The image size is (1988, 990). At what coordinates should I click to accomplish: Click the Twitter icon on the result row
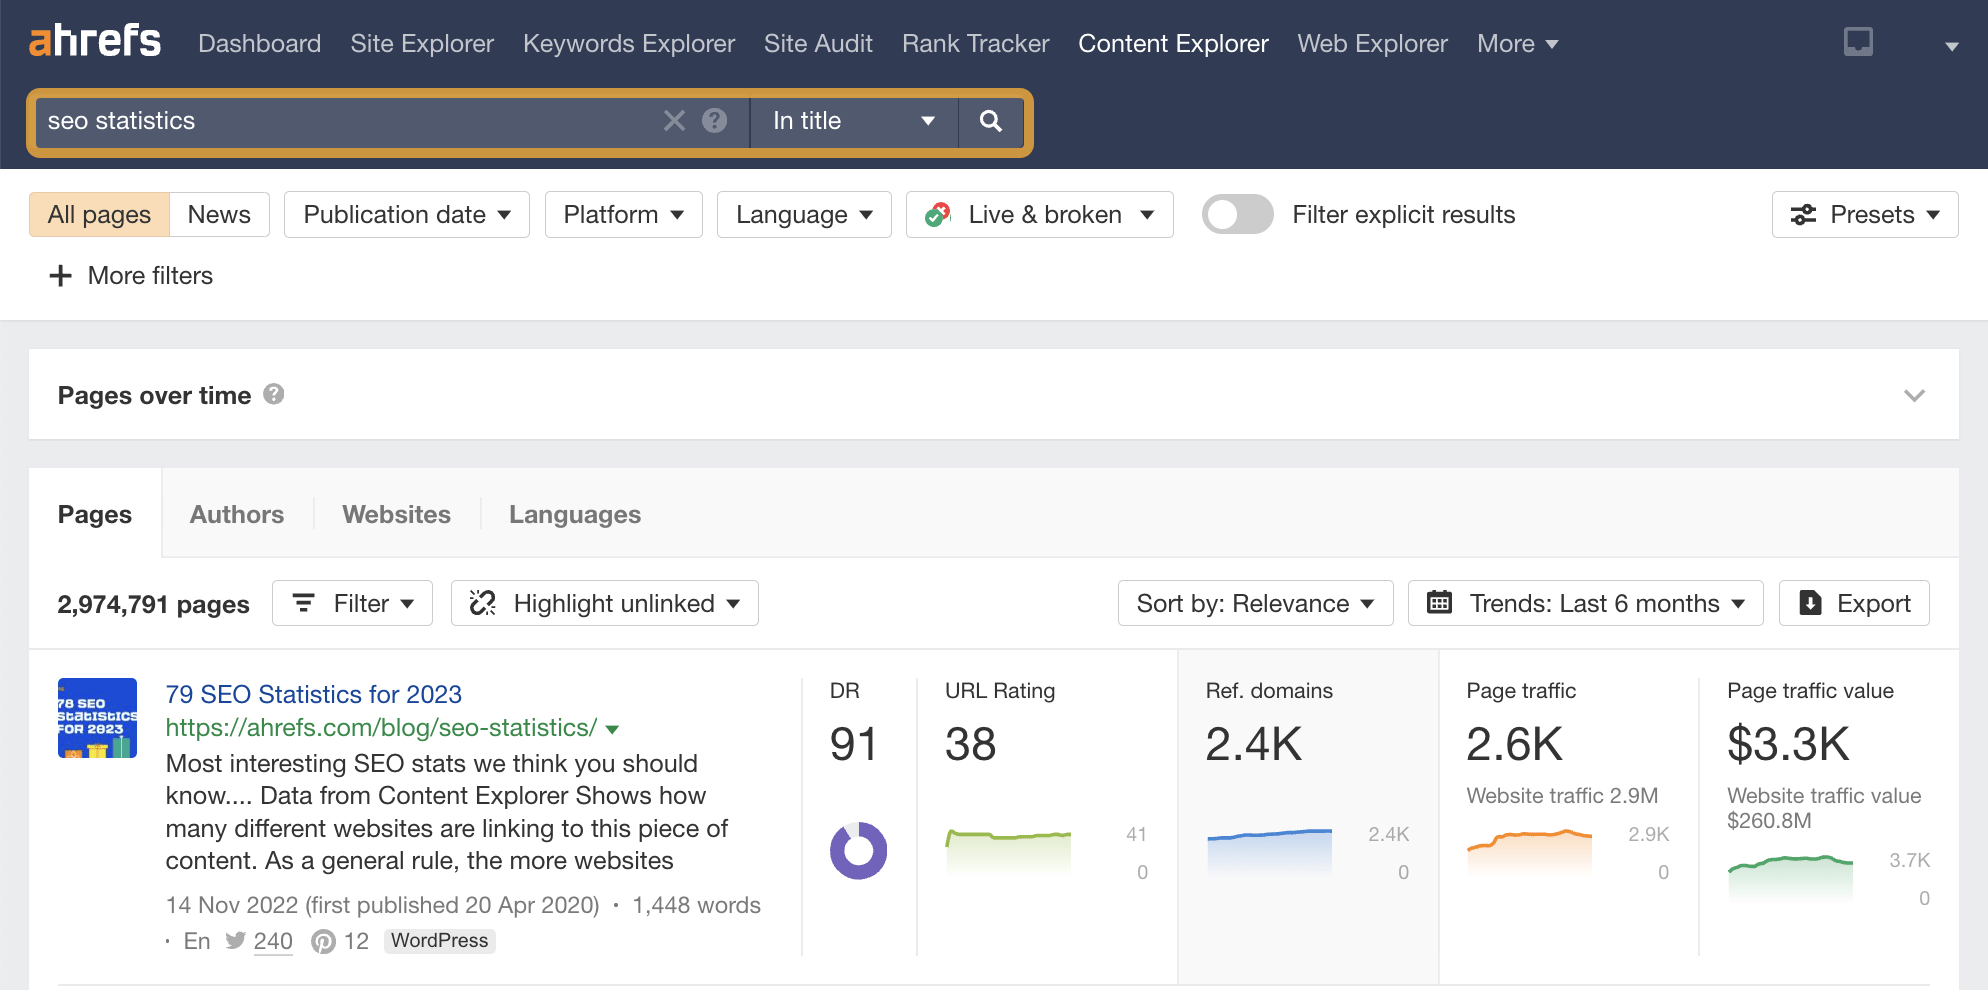[x=236, y=941]
